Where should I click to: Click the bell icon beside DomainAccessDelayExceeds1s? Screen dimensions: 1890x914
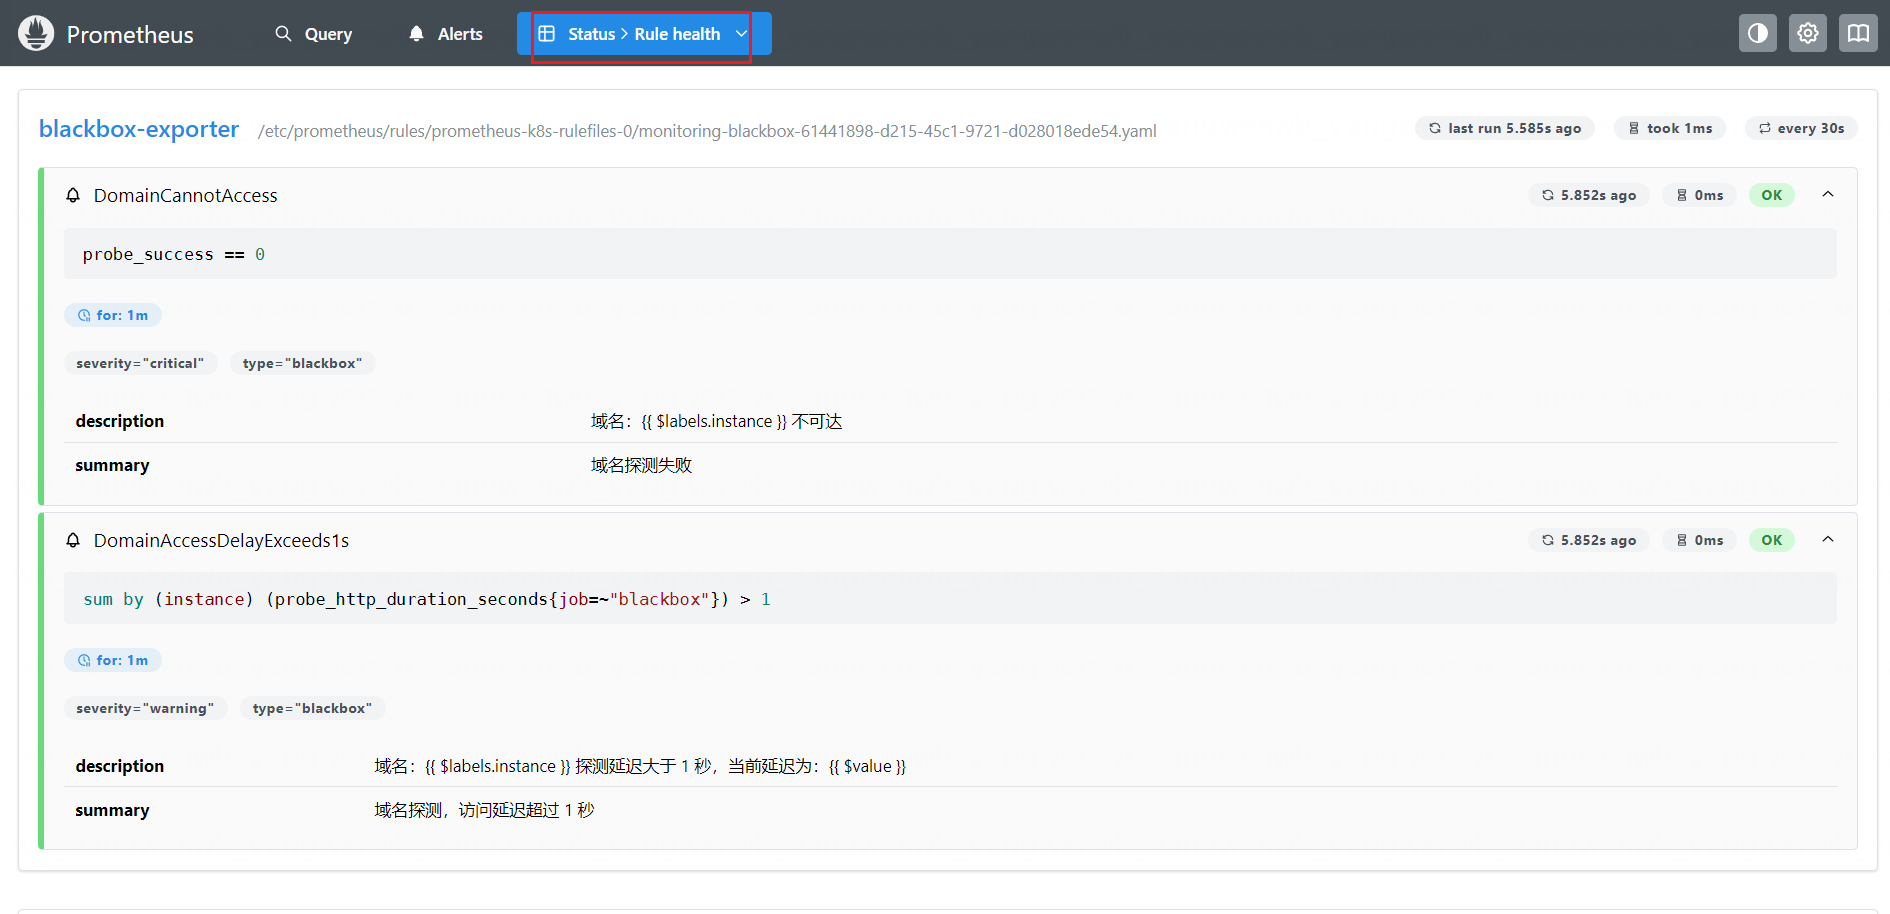coord(73,540)
